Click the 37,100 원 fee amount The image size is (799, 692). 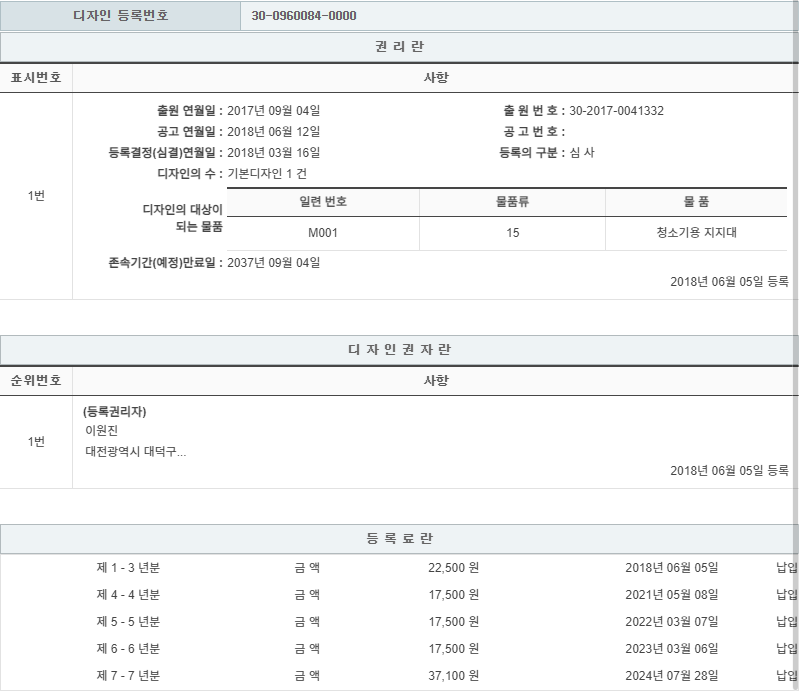click(453, 675)
